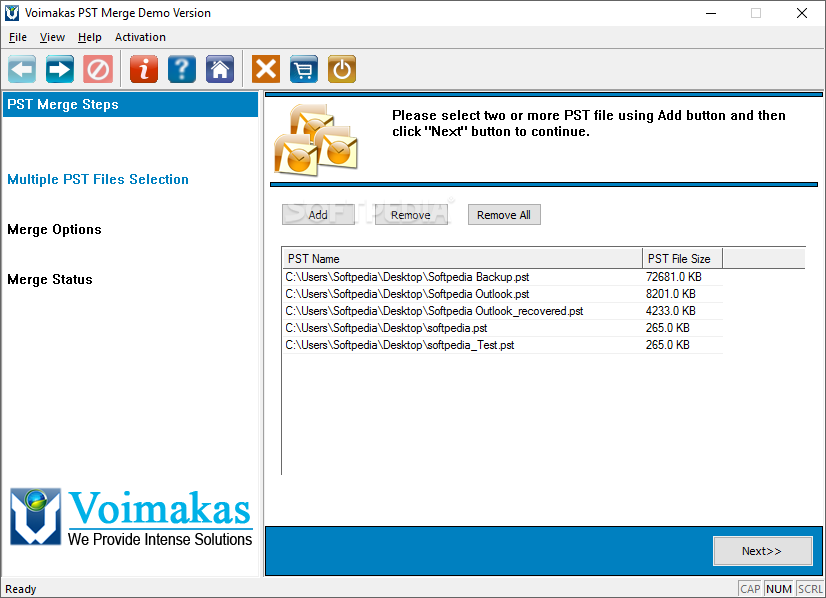
Task: Click the Add button
Action: [x=318, y=214]
